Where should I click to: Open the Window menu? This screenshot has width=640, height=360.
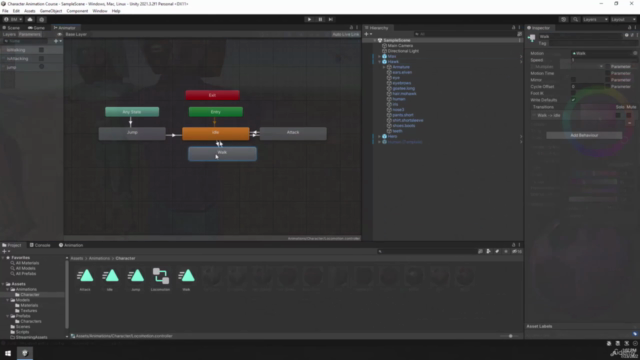click(100, 11)
